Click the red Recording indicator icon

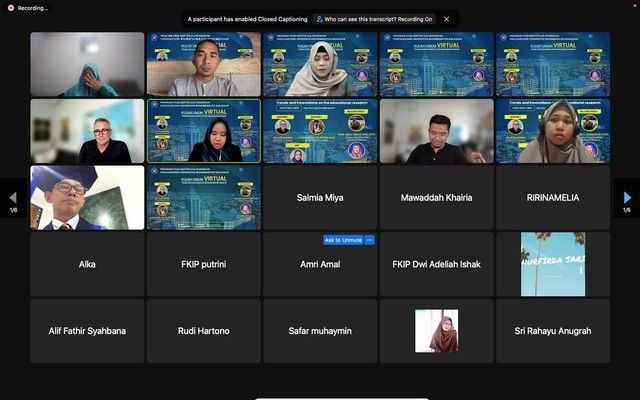pos(9,7)
